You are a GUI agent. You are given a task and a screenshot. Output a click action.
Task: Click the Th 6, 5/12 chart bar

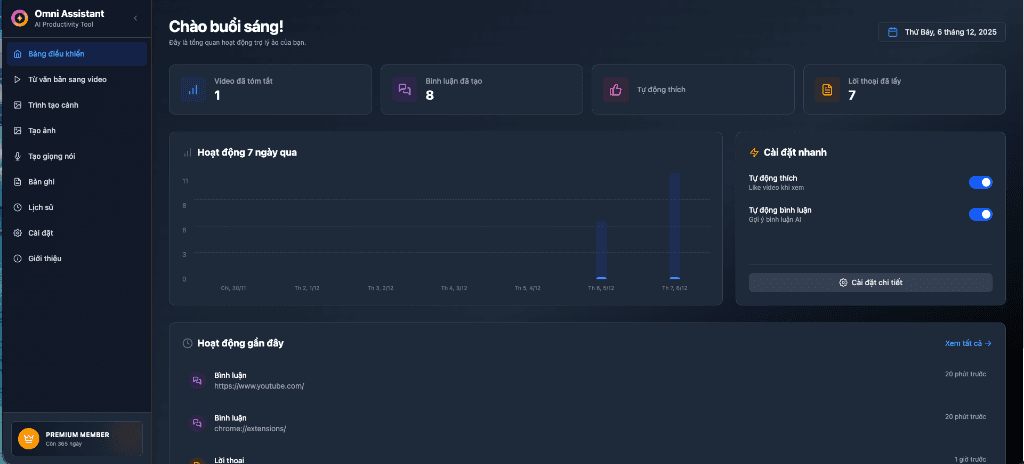(601, 250)
